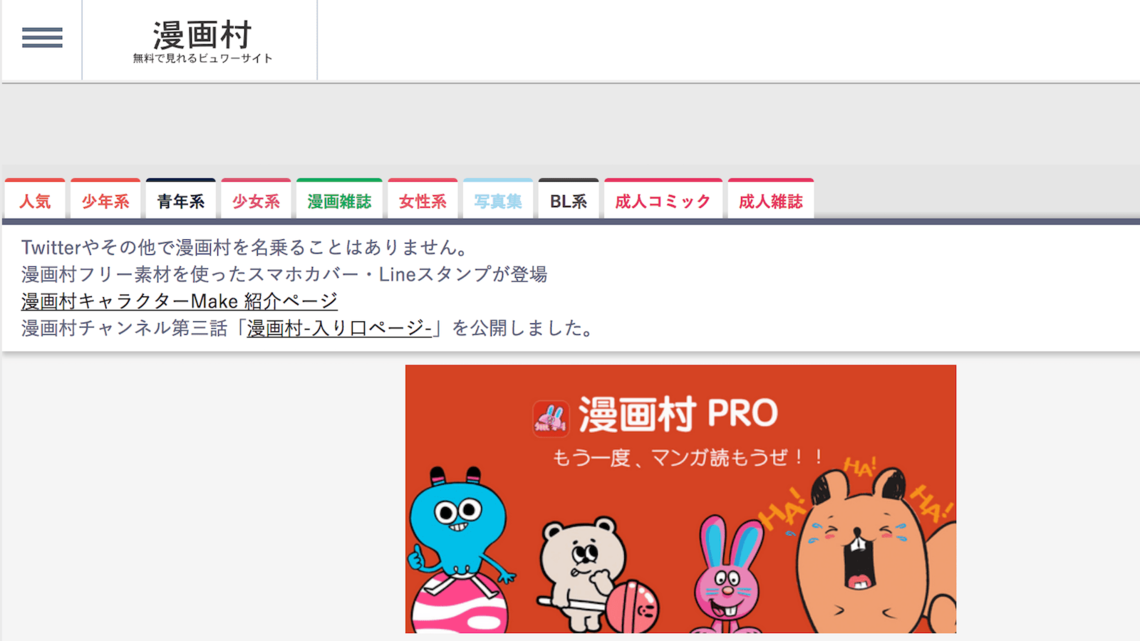The height and width of the screenshot is (641, 1140).
Task: Click the 漫画村 site logo title
Action: (202, 36)
